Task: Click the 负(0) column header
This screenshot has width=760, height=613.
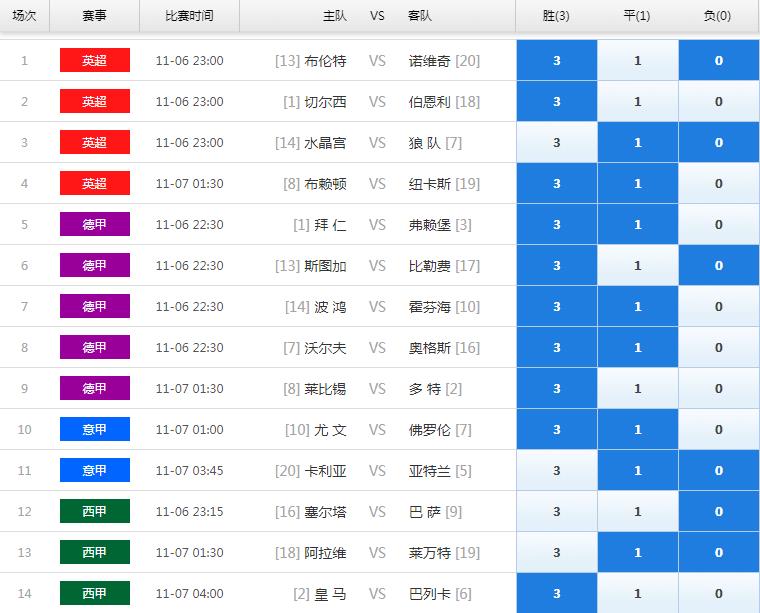Action: click(x=718, y=16)
